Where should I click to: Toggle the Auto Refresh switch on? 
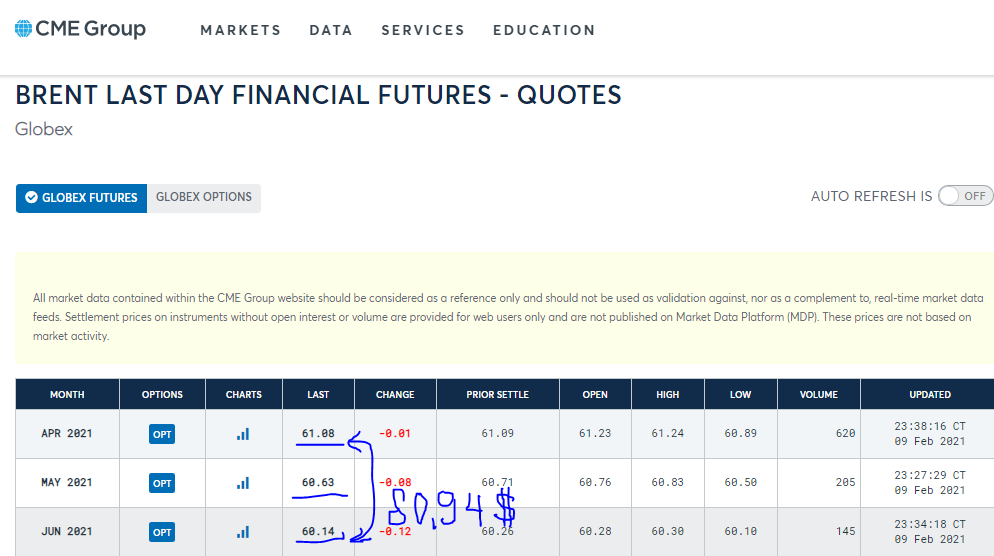pos(965,196)
